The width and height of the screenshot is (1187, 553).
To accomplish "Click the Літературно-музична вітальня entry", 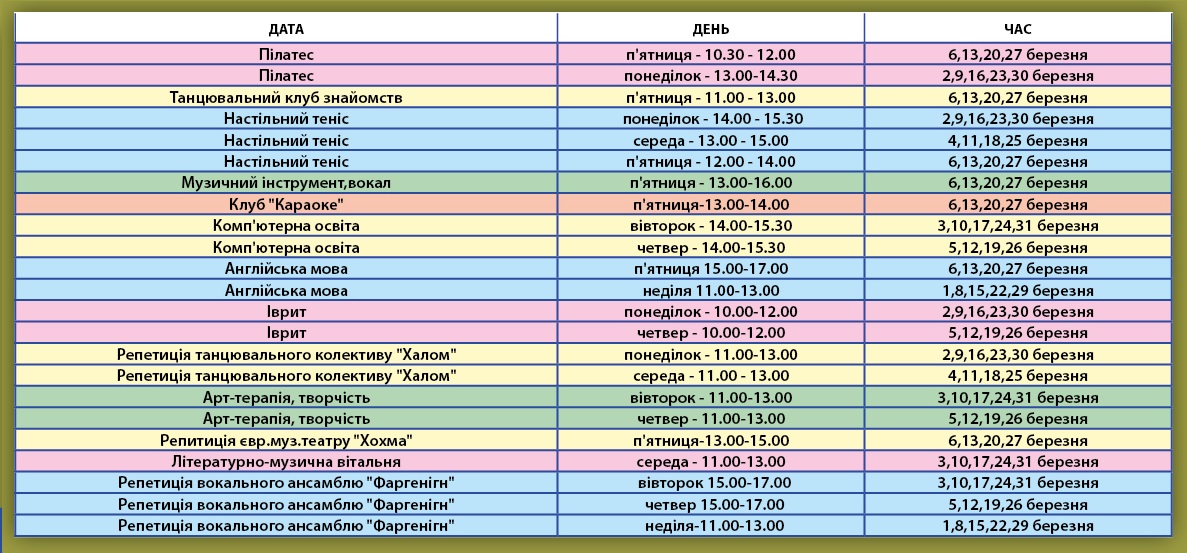I will (286, 461).
